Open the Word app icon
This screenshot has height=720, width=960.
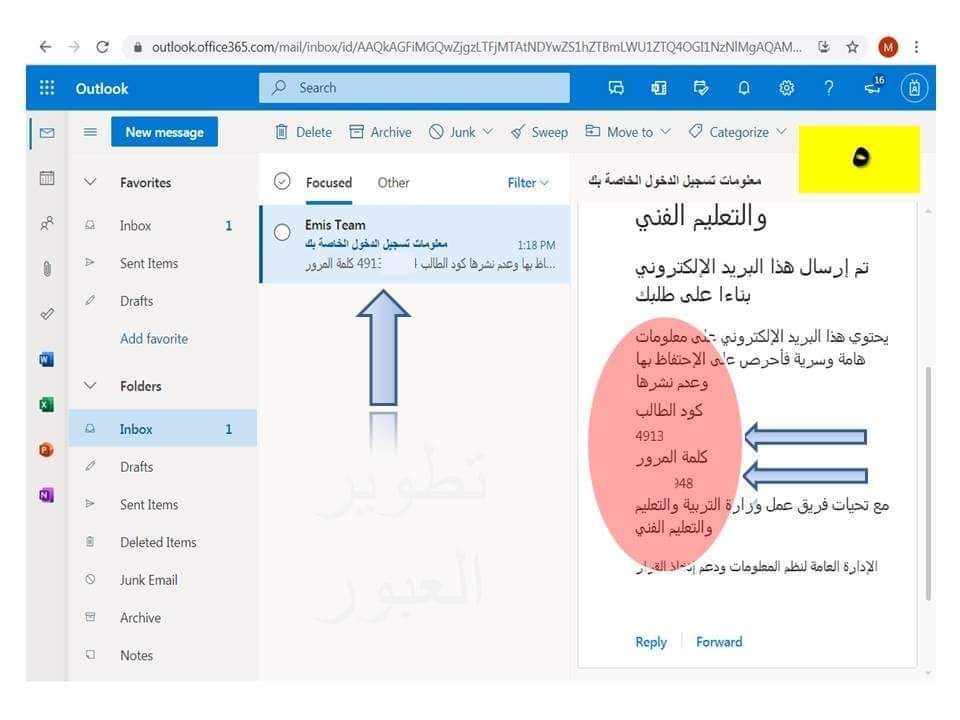click(x=47, y=359)
